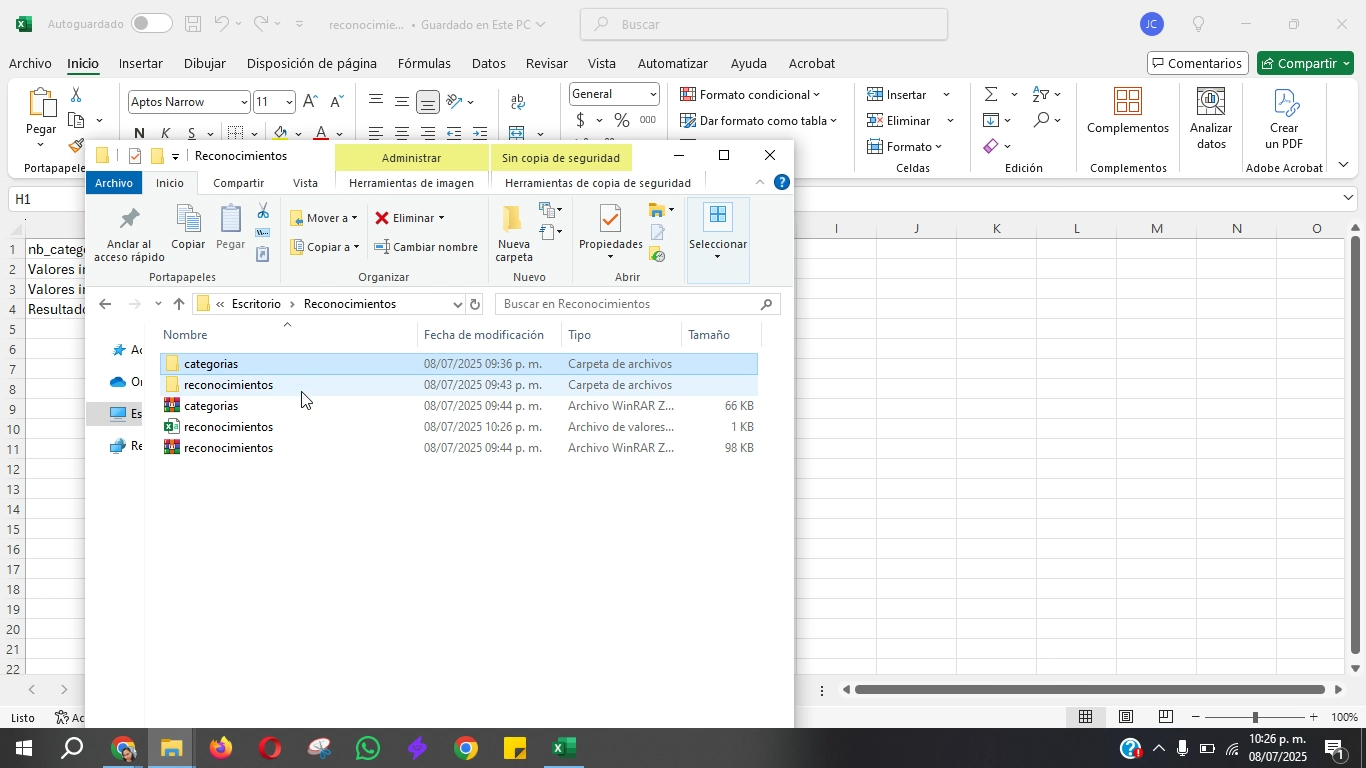Click Escritorio in Explorer breadcrumb

[x=256, y=304]
